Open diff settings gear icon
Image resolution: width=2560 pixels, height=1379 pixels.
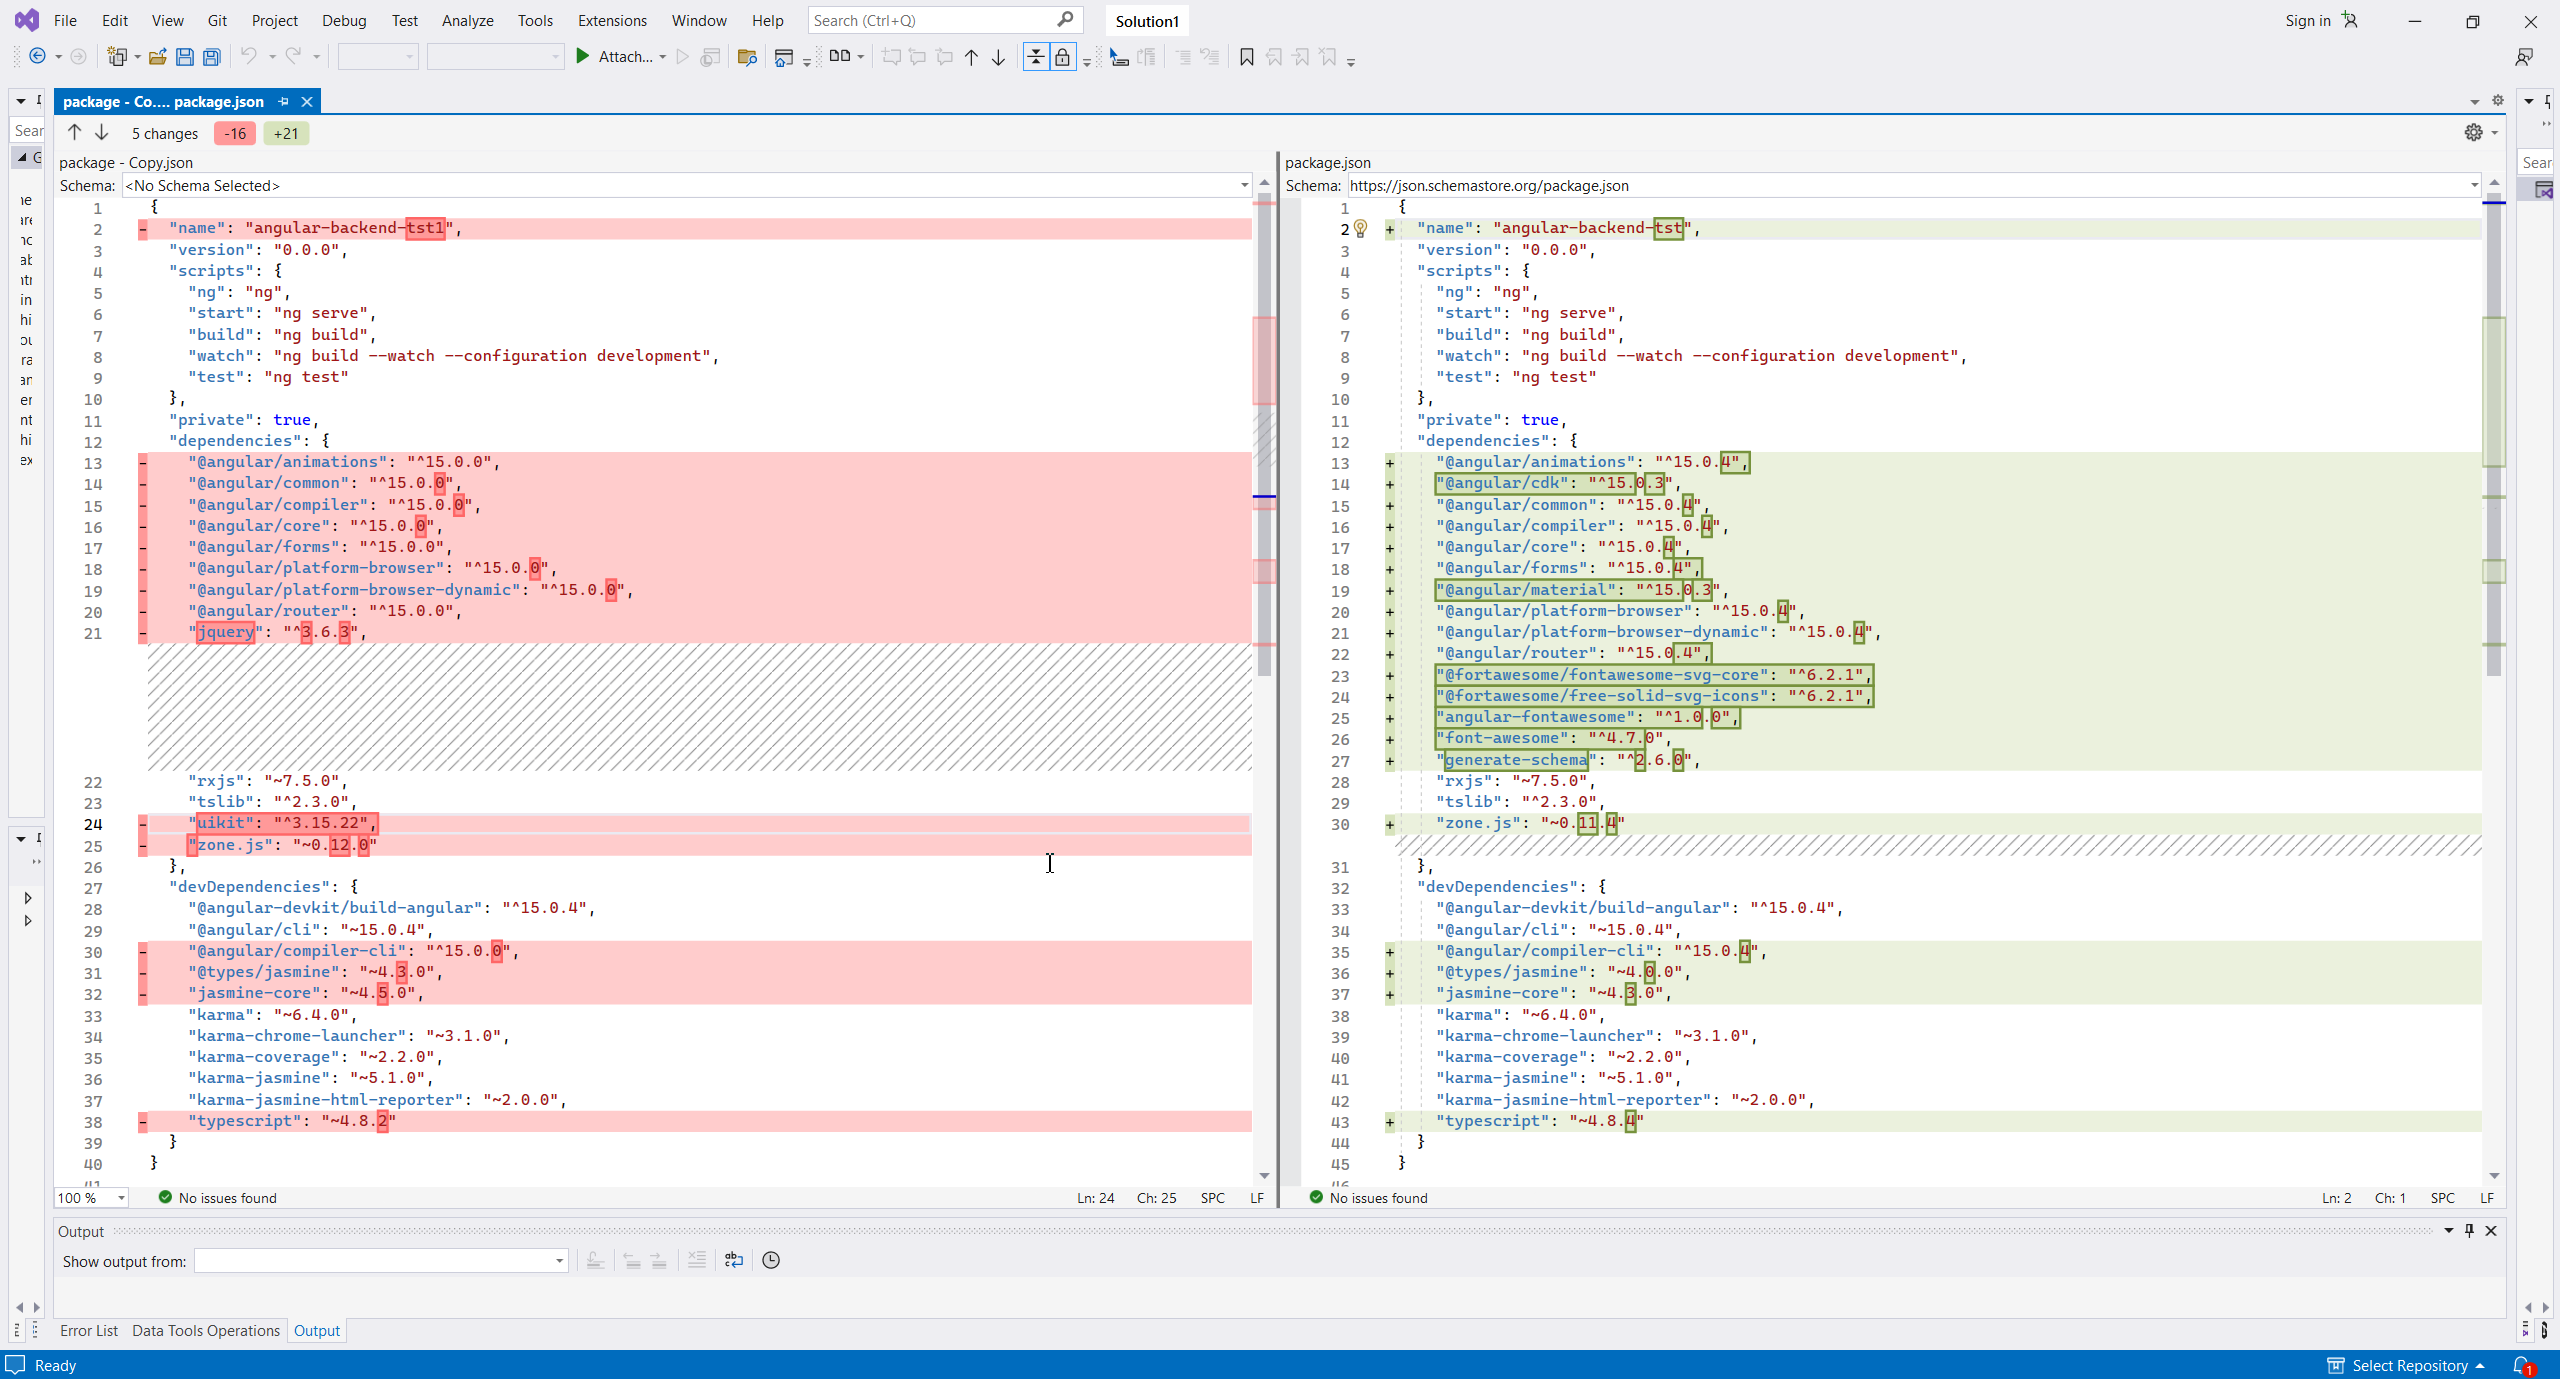coord(2473,132)
